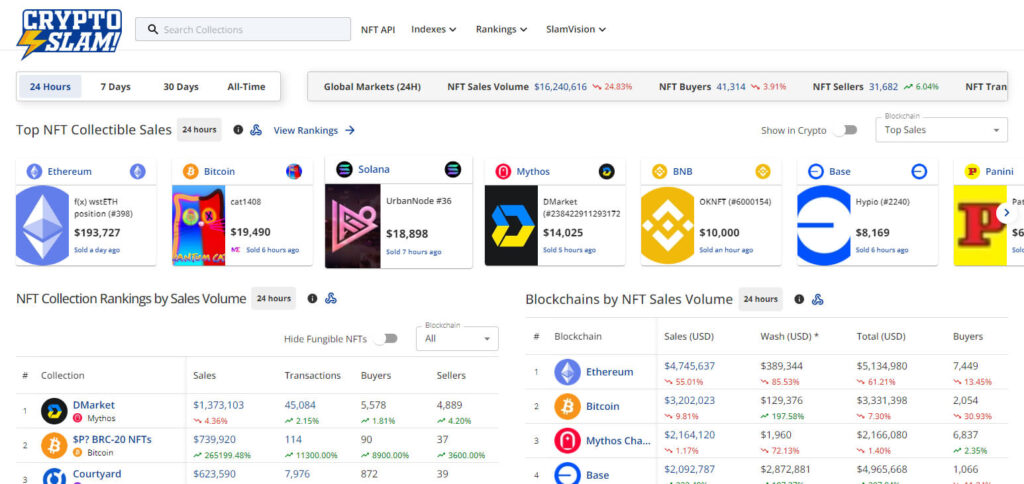
Task: Click the red Mythos icon on the Mythos card
Action: 503,172
